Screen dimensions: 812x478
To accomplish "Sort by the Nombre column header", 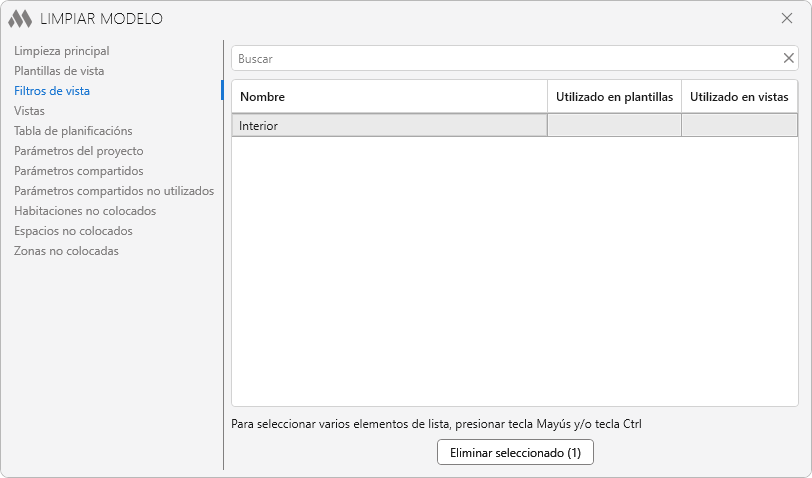I will click(389, 97).
